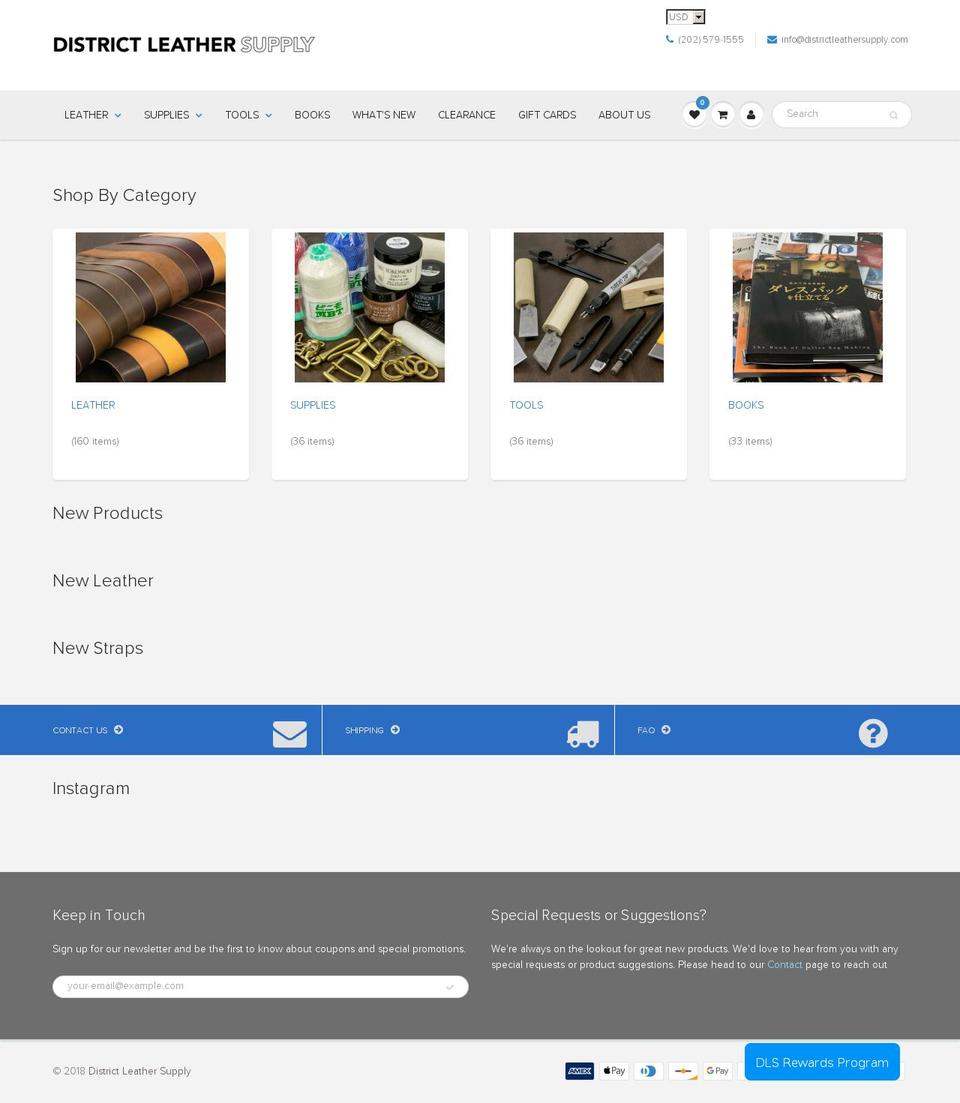The width and height of the screenshot is (960, 1103).
Task: Click the Diners Club payment icon
Action: tap(648, 1071)
